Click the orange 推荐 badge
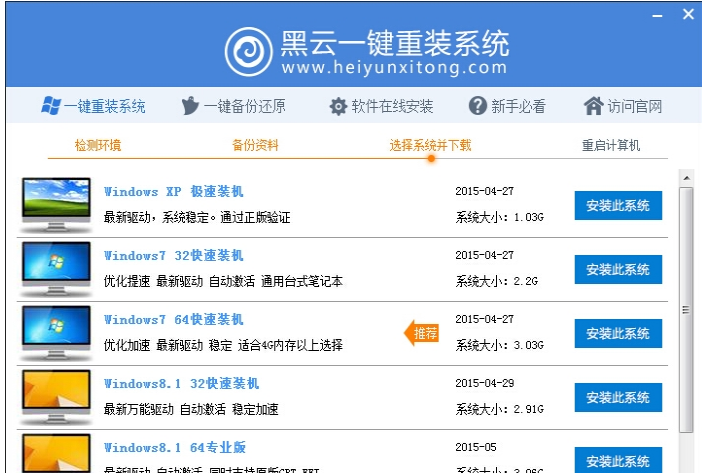This screenshot has width=702, height=473. tap(422, 333)
